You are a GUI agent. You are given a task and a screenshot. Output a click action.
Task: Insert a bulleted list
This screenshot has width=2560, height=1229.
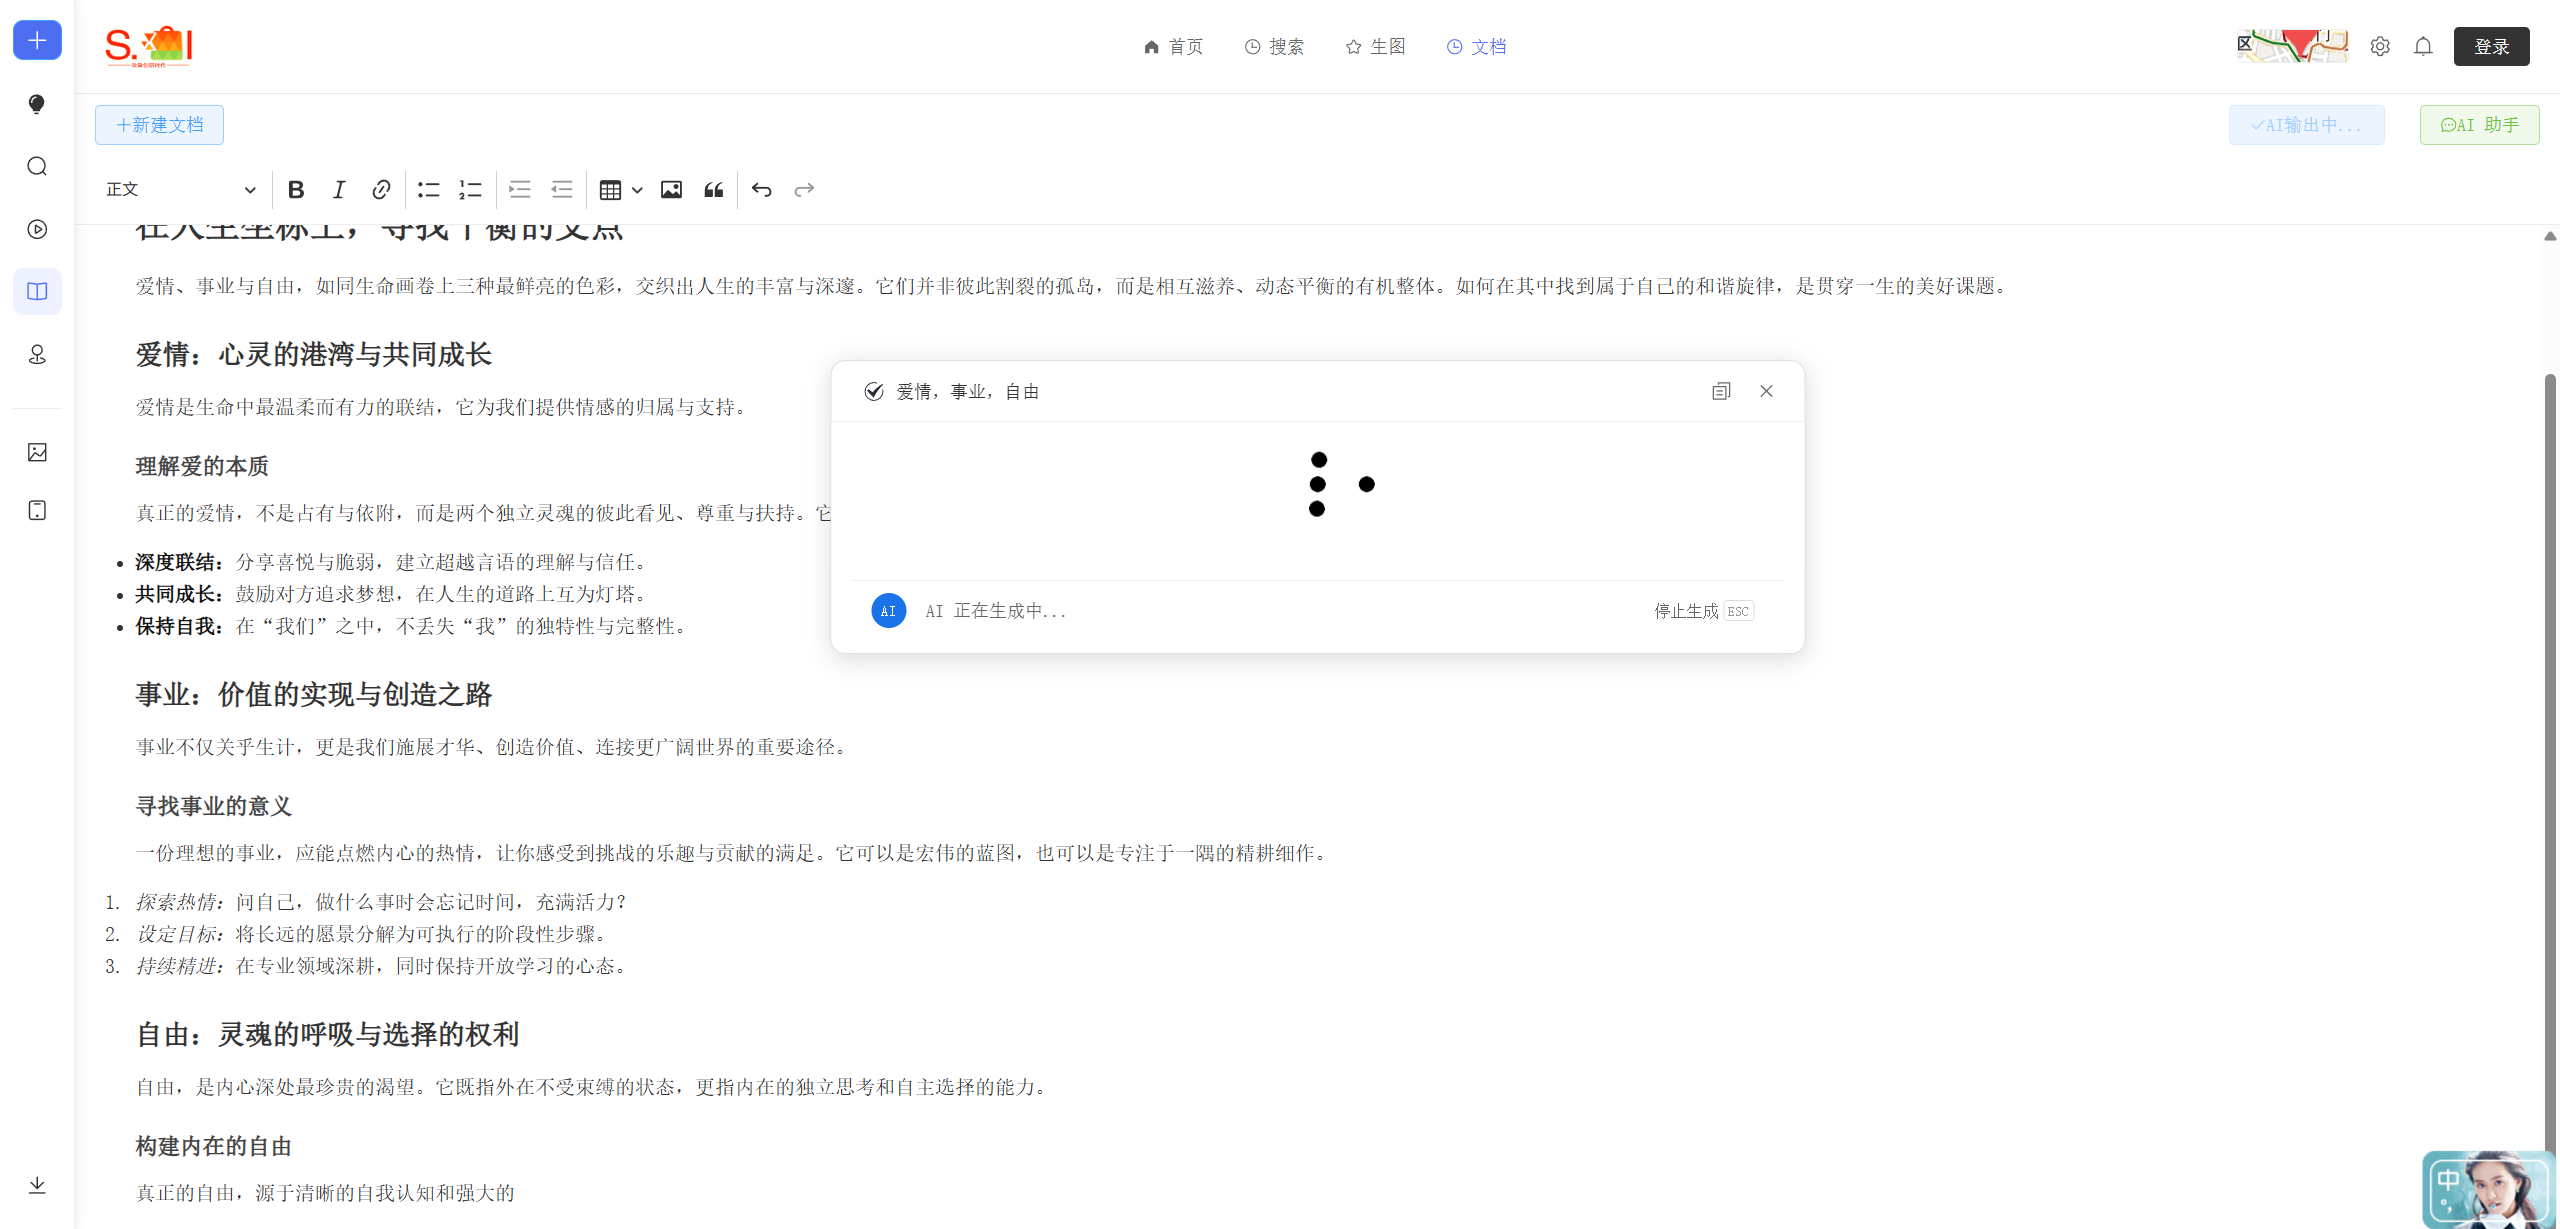pyautogui.click(x=428, y=190)
